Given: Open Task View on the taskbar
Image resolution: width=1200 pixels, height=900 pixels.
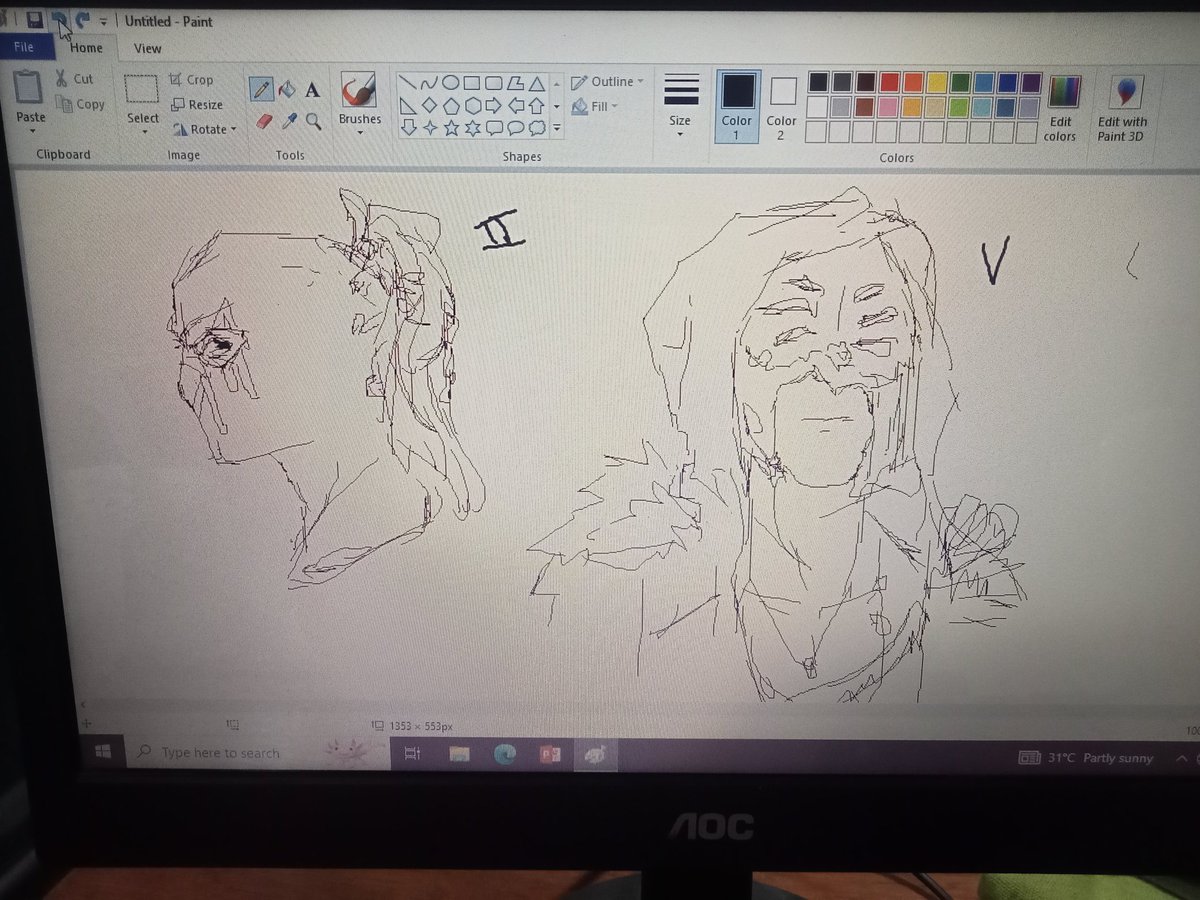Looking at the screenshot, I should 412,754.
